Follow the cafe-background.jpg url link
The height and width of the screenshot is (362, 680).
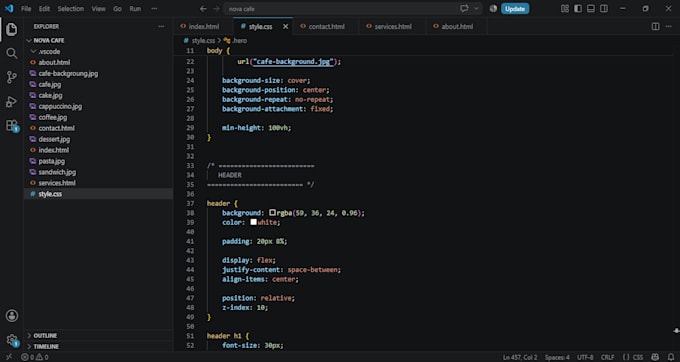click(x=294, y=62)
